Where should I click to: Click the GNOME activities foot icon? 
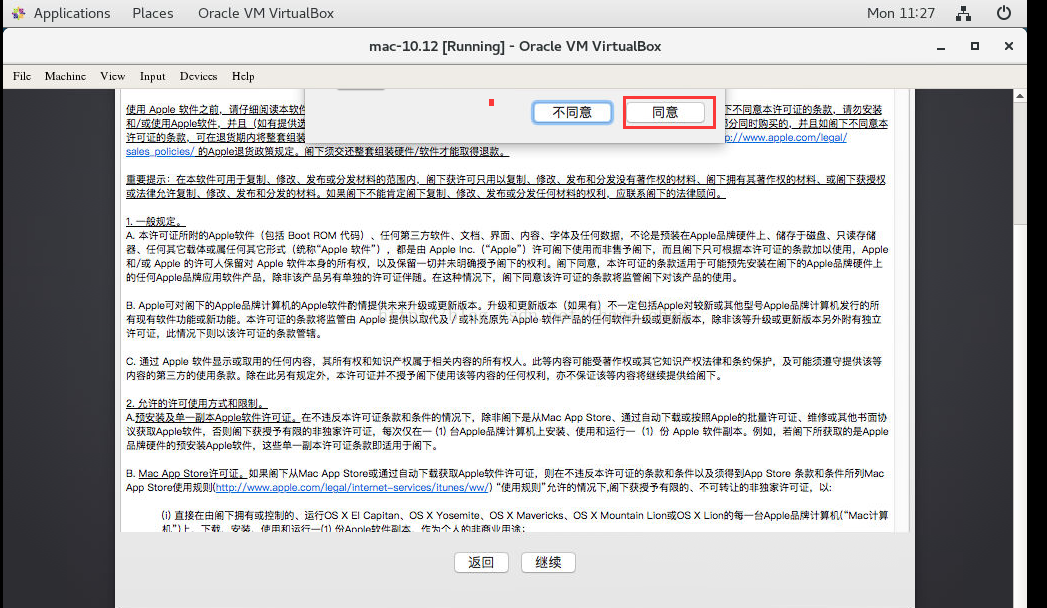[18, 13]
